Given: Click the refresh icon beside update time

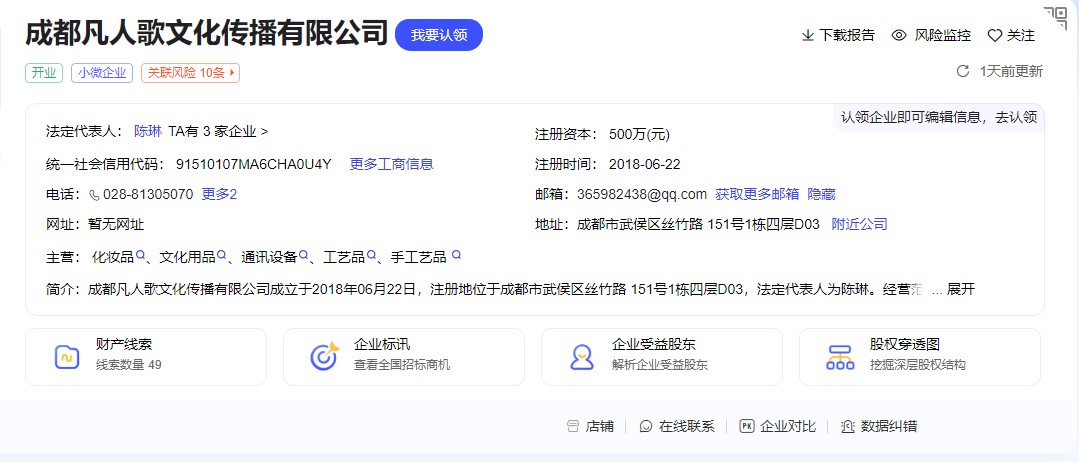Looking at the screenshot, I should (963, 71).
